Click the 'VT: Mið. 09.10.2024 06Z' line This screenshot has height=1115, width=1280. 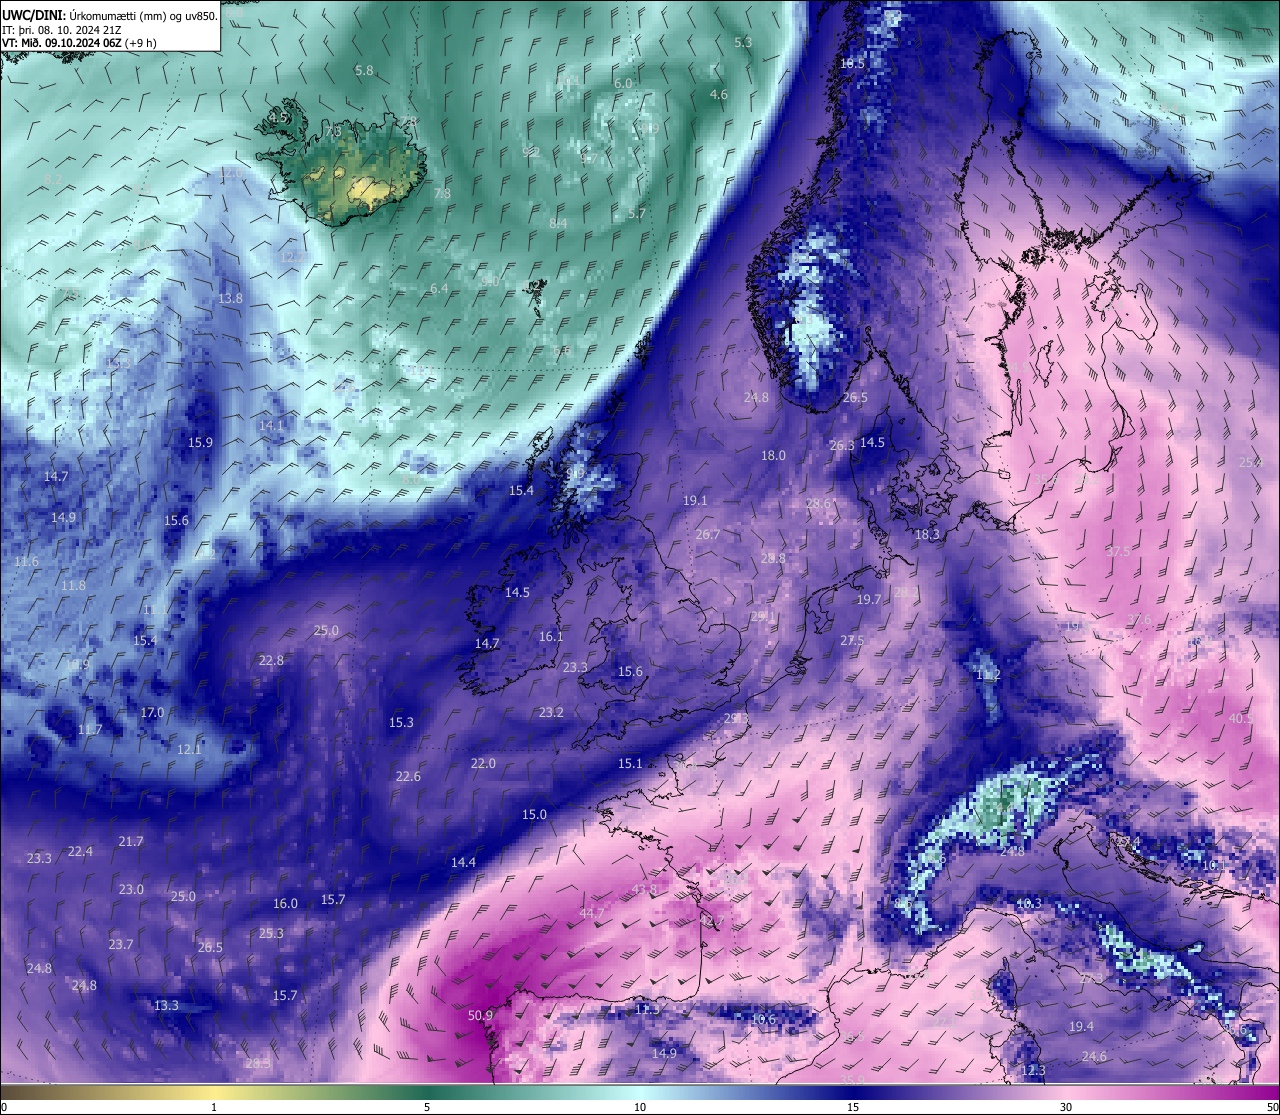click(x=79, y=43)
